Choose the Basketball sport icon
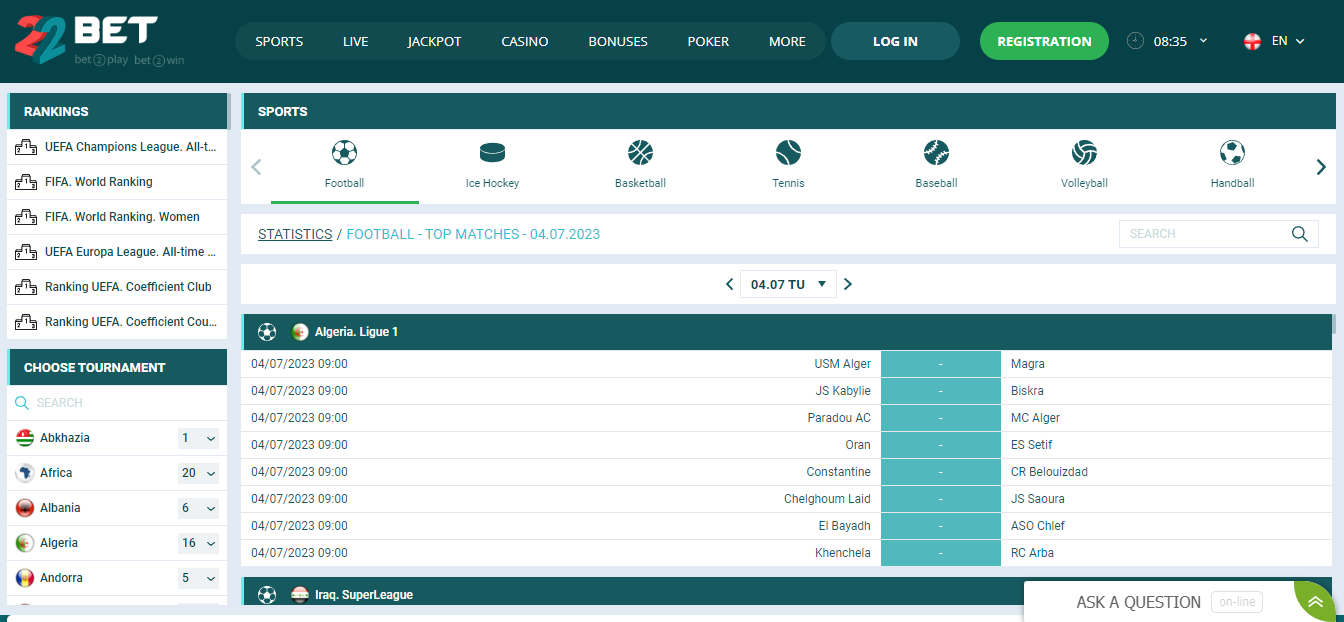The height and width of the screenshot is (622, 1344). tap(640, 153)
